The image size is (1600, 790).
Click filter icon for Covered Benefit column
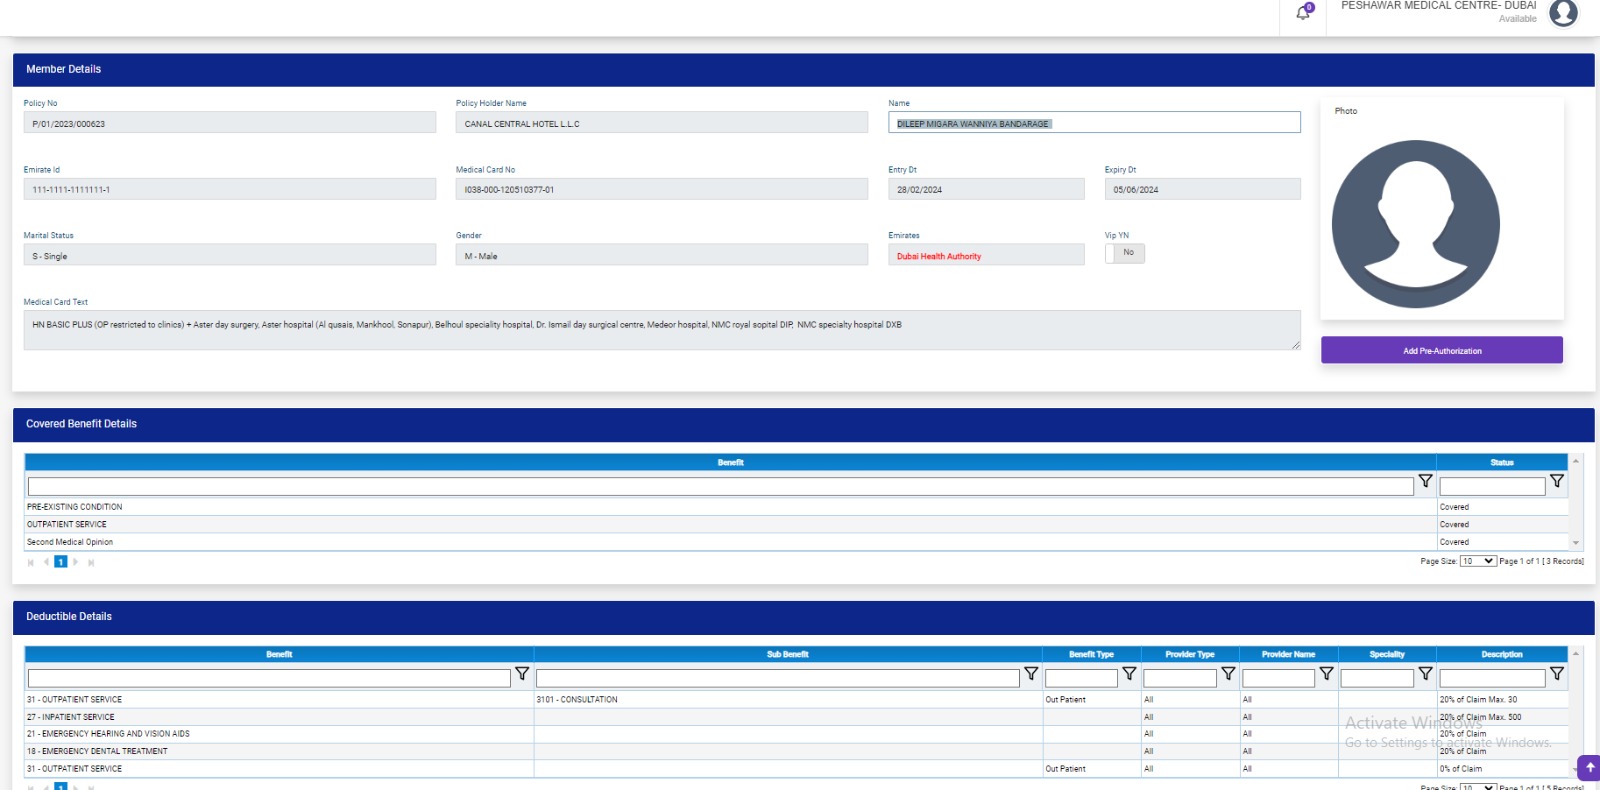coord(1425,482)
